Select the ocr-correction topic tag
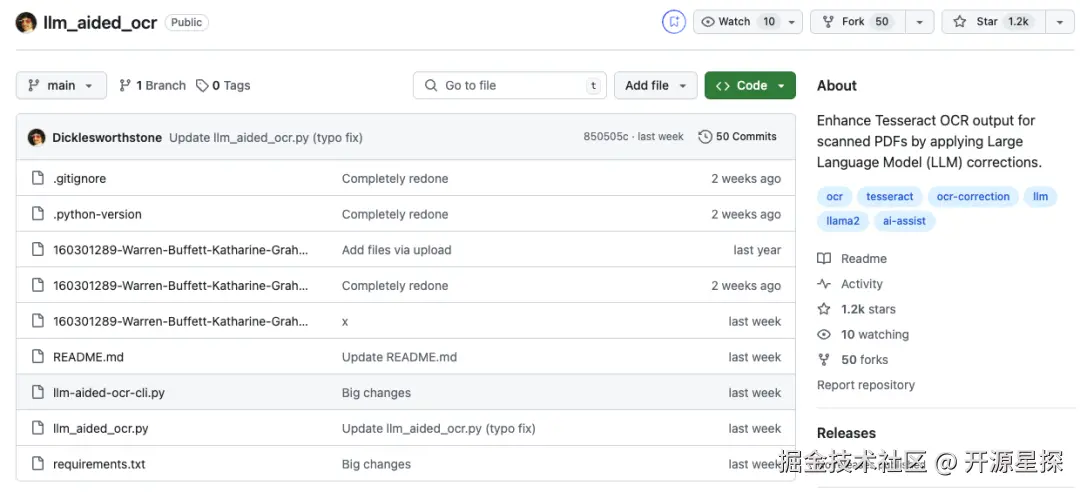Viewport: 1080px width, 492px height. 973,197
